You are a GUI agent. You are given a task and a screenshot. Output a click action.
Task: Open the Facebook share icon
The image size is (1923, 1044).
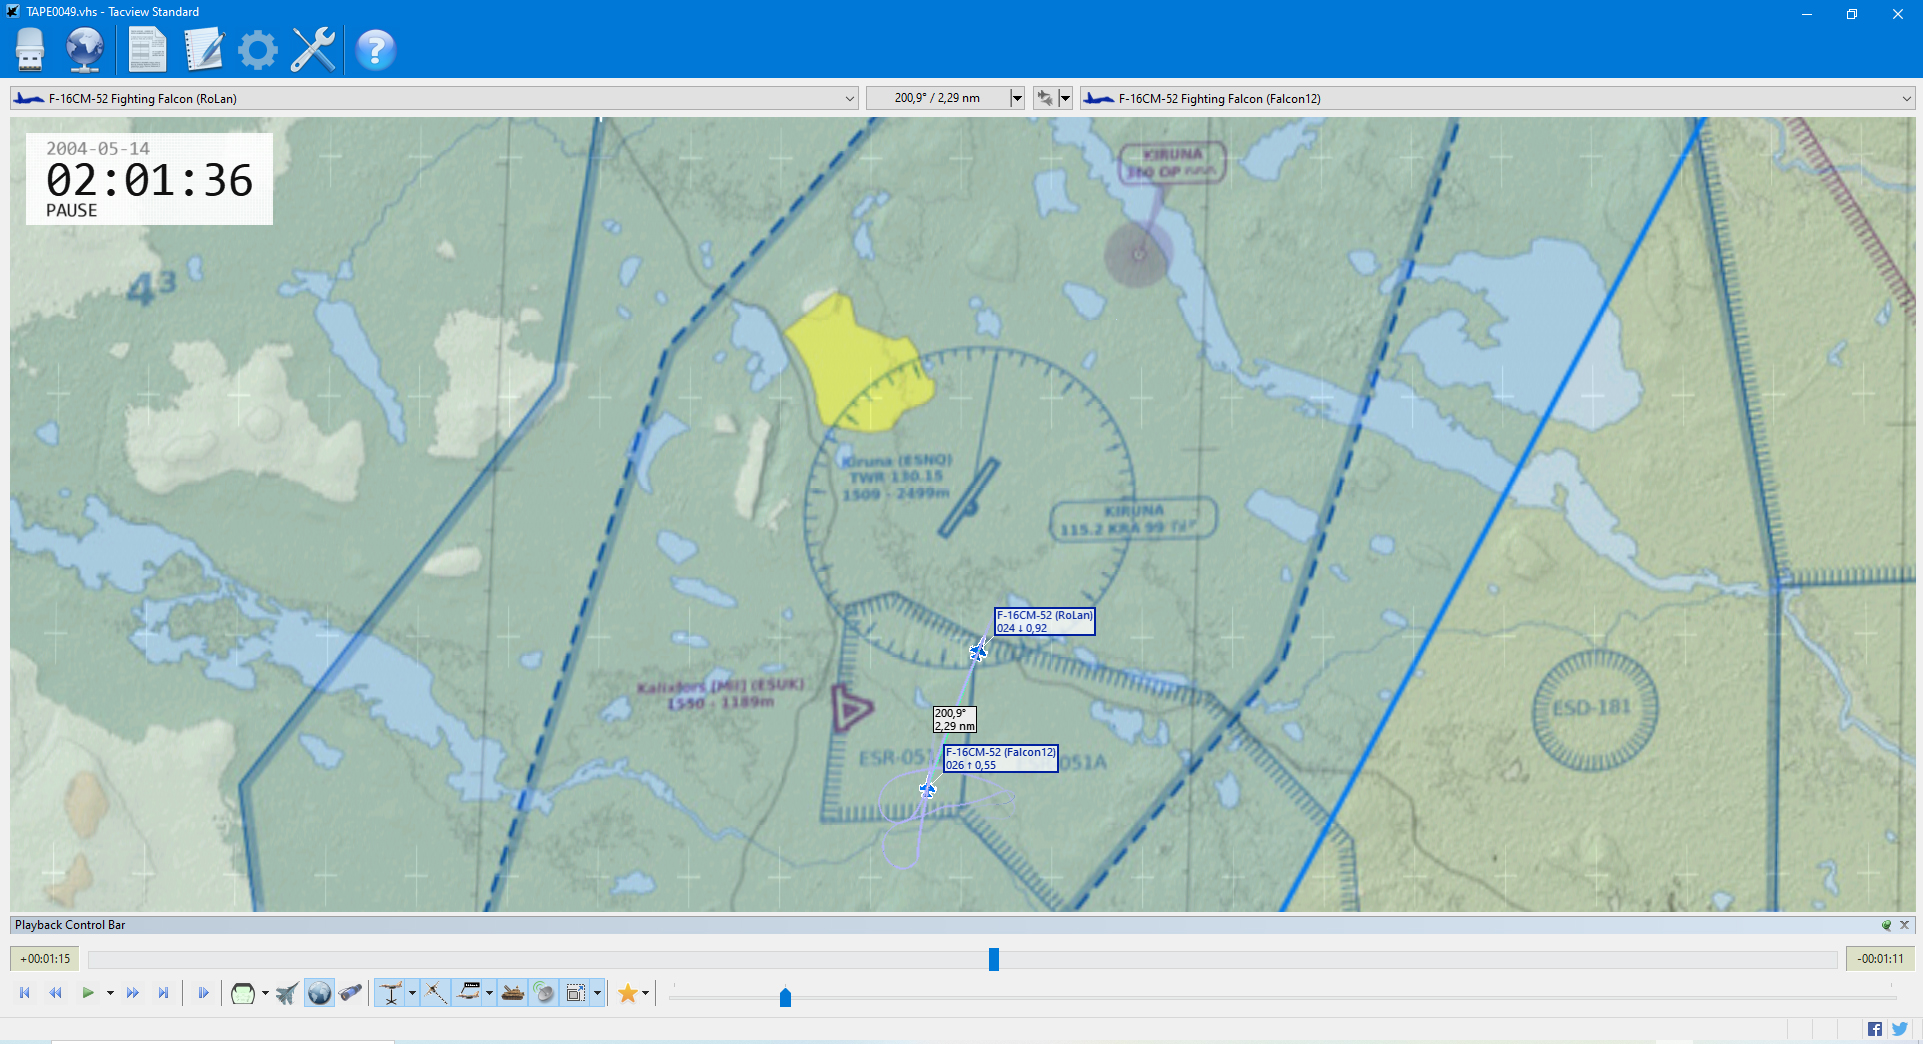1875,1029
